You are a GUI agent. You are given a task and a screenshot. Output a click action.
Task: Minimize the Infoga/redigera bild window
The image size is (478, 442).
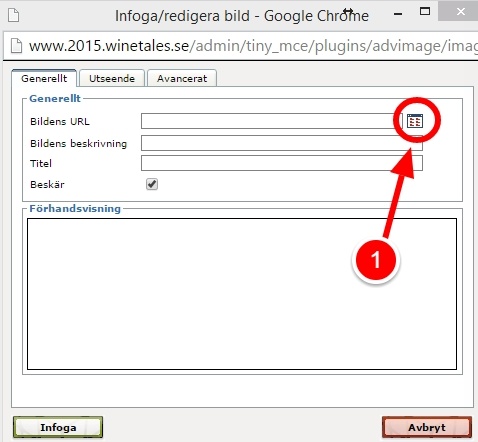click(398, 13)
